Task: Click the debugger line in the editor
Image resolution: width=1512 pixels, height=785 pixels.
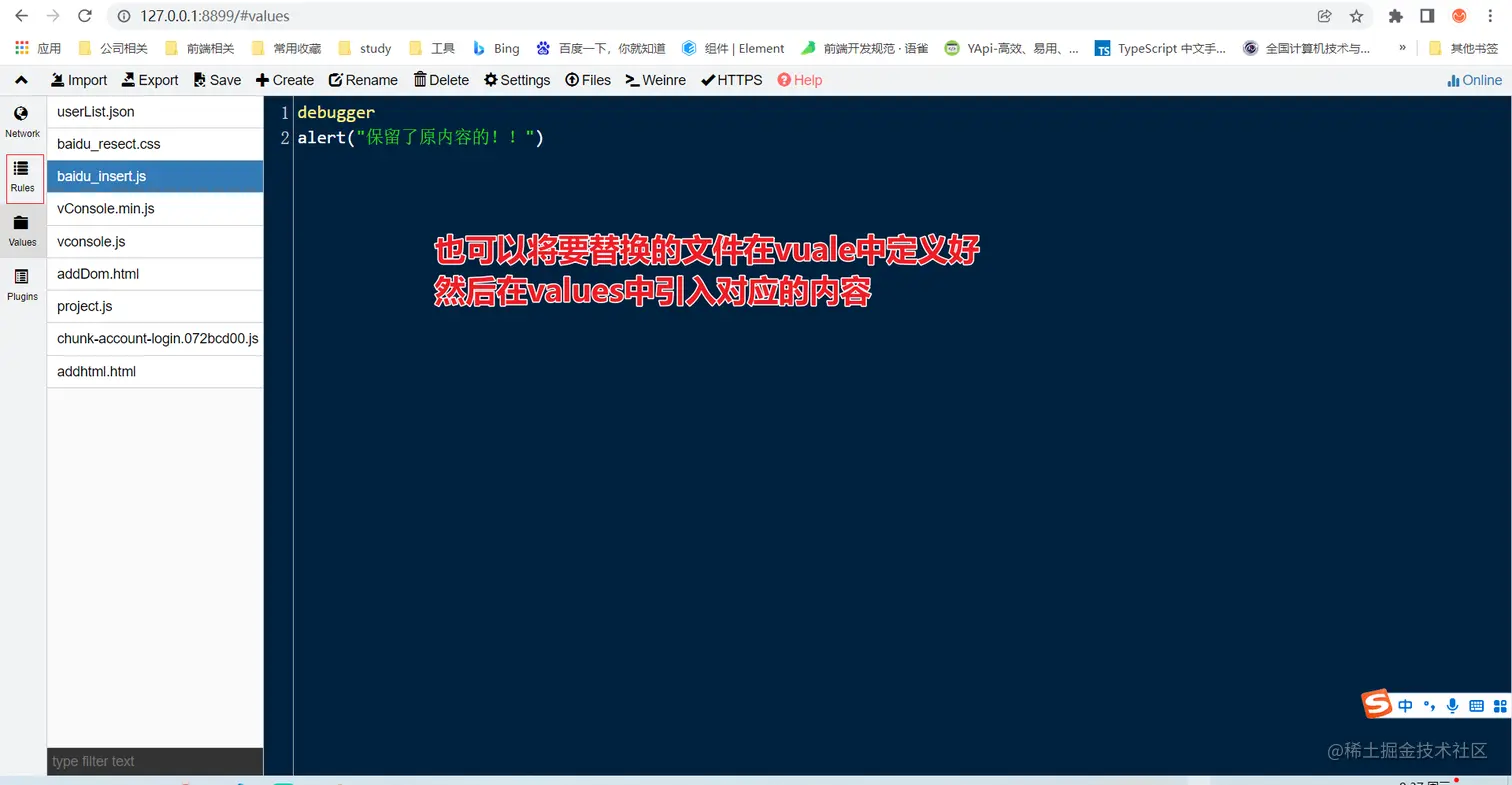Action: (336, 113)
